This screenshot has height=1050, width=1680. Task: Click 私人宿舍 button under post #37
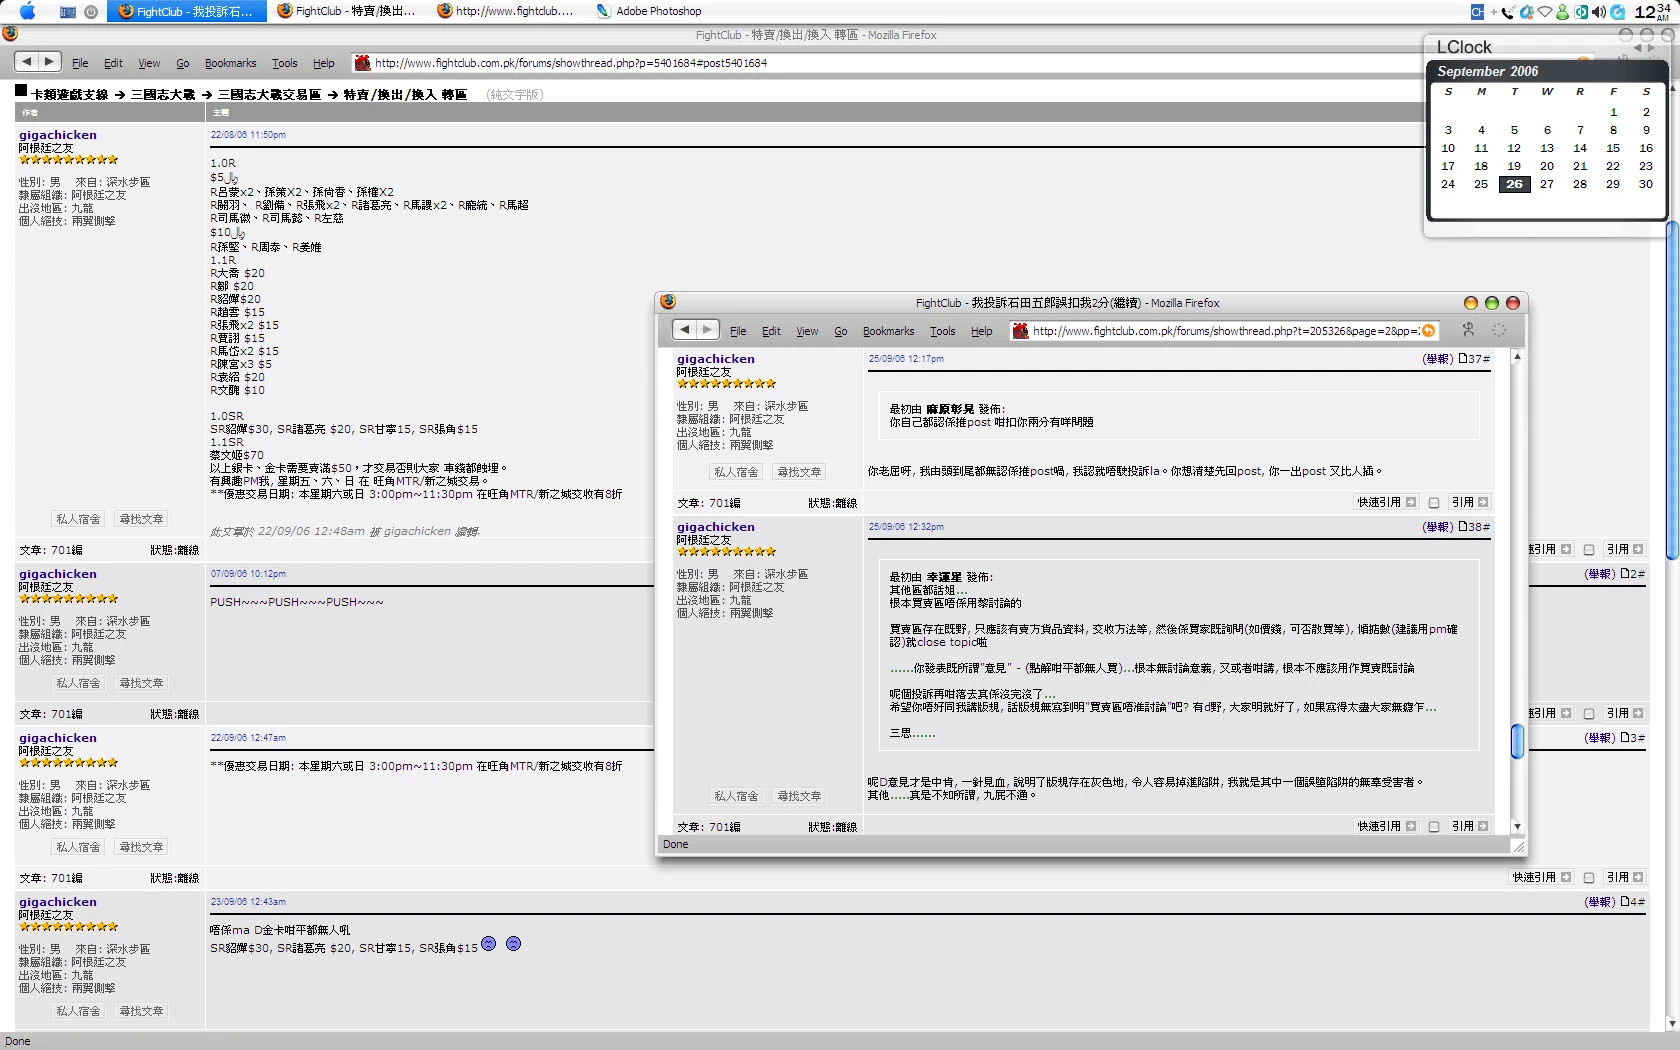pyautogui.click(x=737, y=472)
